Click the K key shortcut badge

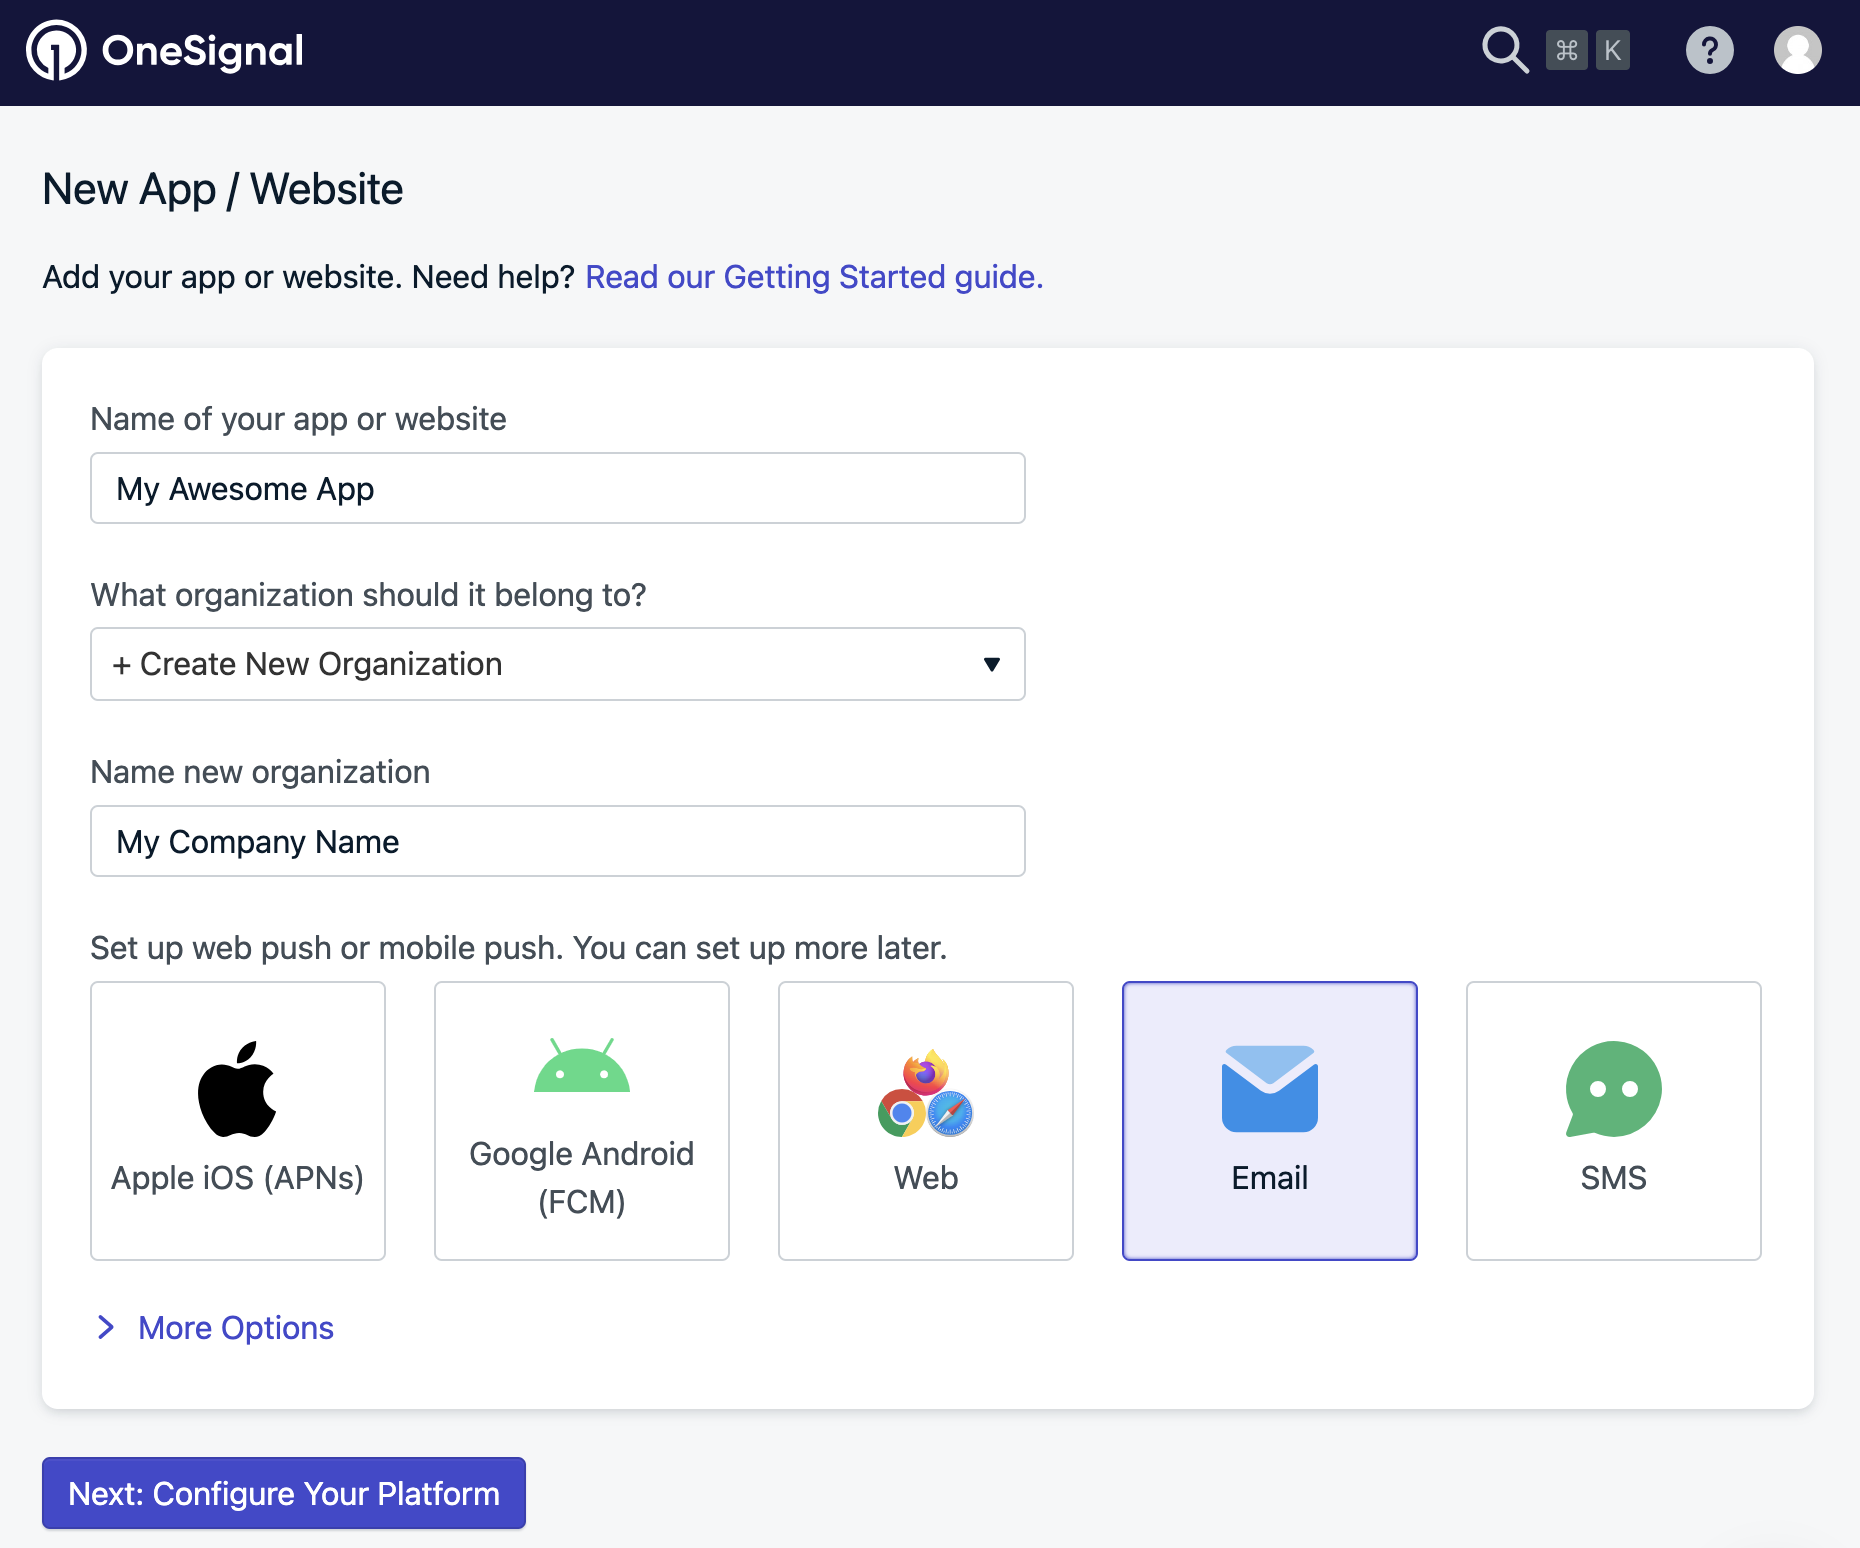tap(1612, 50)
